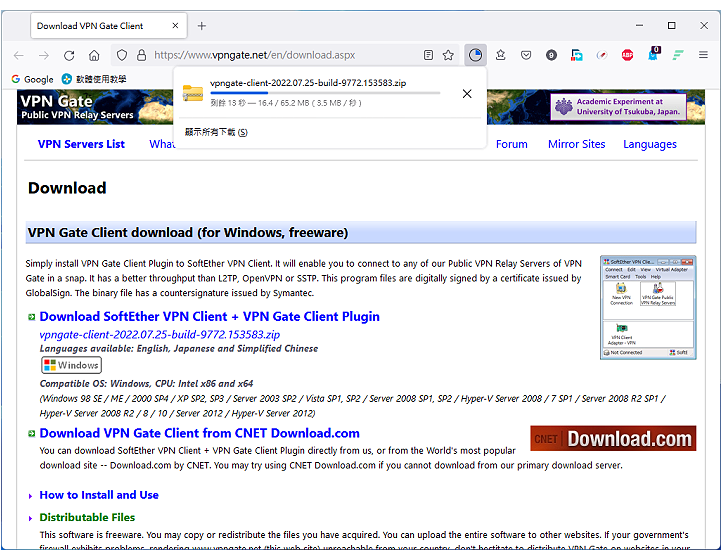Click the CNET Download.com banner

[613, 438]
